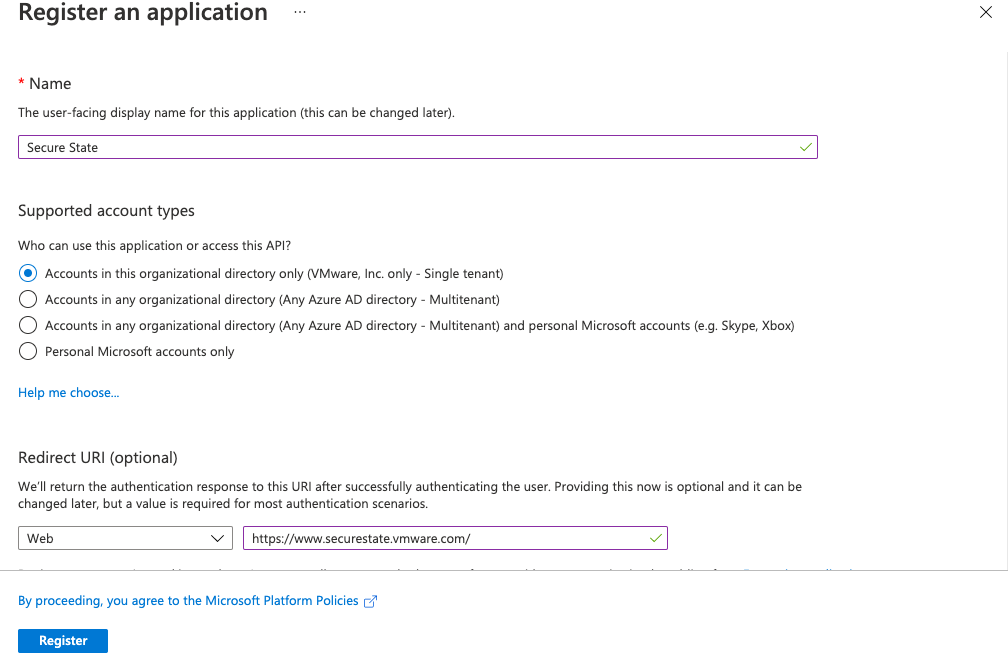Click the checkmark inside the Redirect URI field
The height and width of the screenshot is (667, 1008).
pos(656,538)
